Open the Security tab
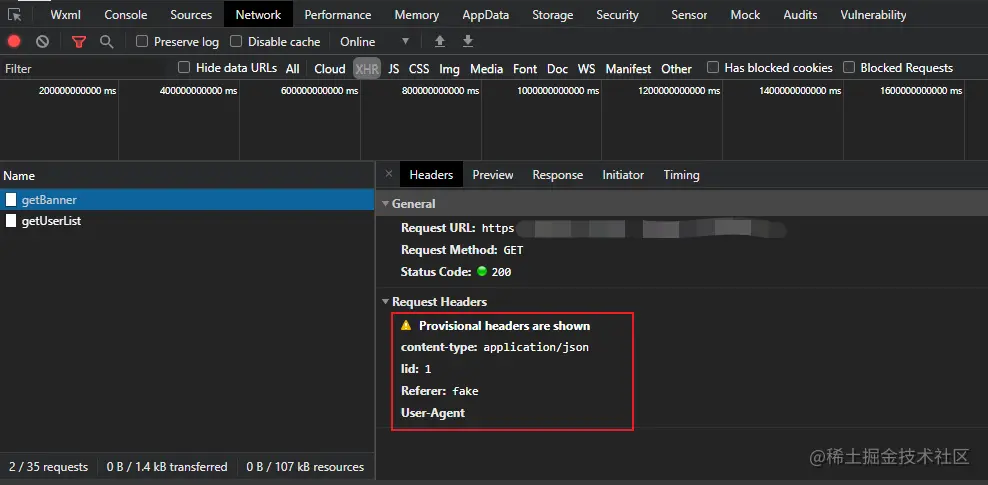The width and height of the screenshot is (988, 485). tap(618, 14)
